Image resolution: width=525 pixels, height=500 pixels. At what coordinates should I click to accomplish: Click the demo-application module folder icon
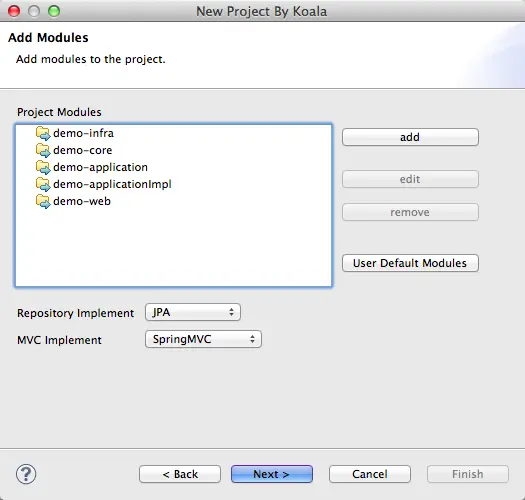pos(43,167)
